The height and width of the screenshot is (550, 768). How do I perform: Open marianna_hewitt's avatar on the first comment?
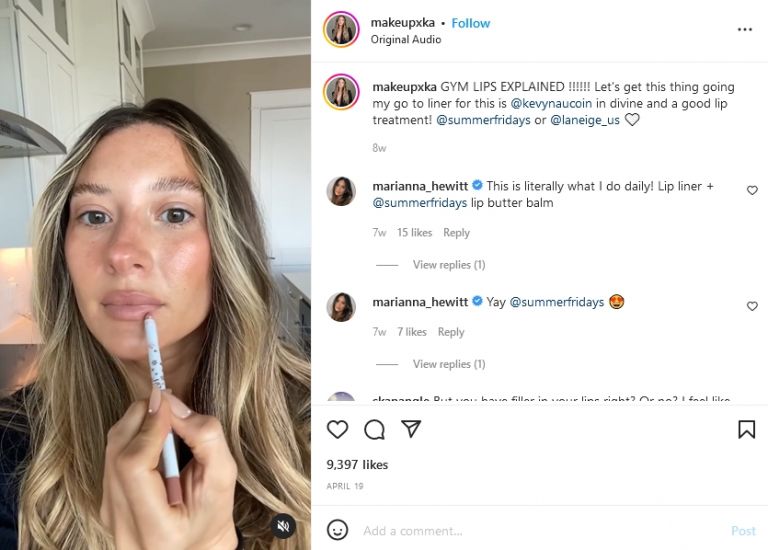coord(341,191)
